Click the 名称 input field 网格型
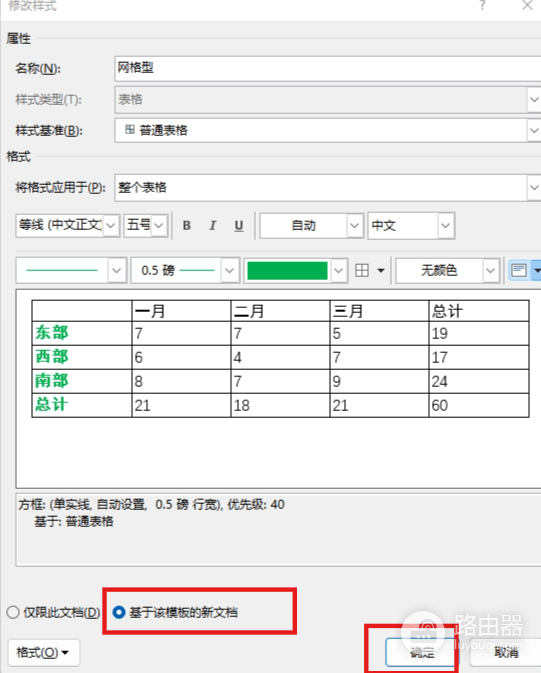 328,68
